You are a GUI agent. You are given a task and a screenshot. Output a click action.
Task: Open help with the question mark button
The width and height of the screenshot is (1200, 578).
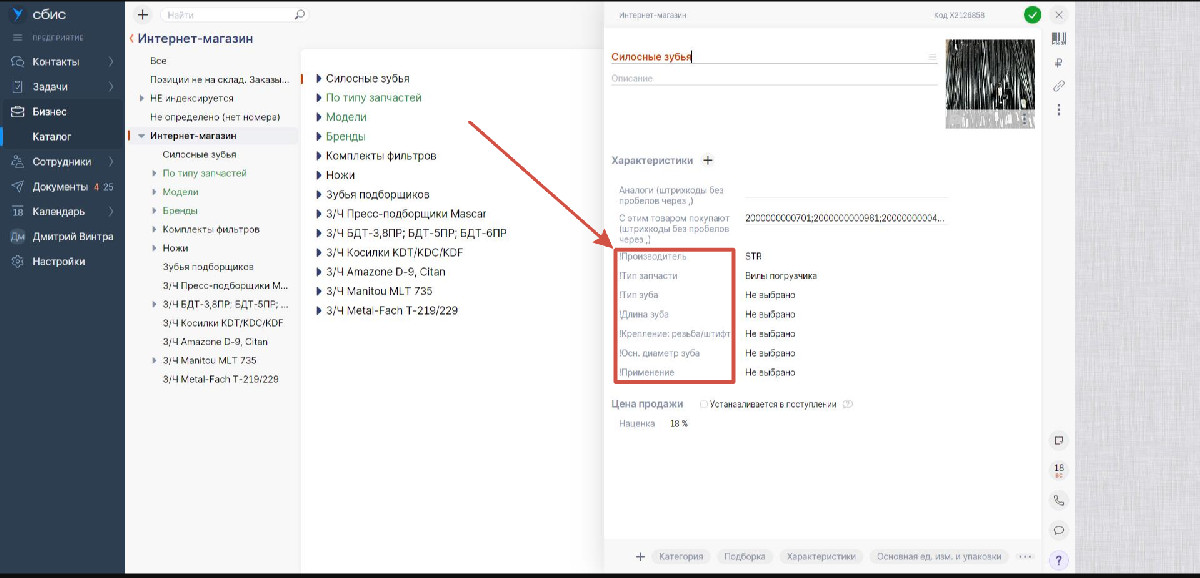(x=1059, y=560)
